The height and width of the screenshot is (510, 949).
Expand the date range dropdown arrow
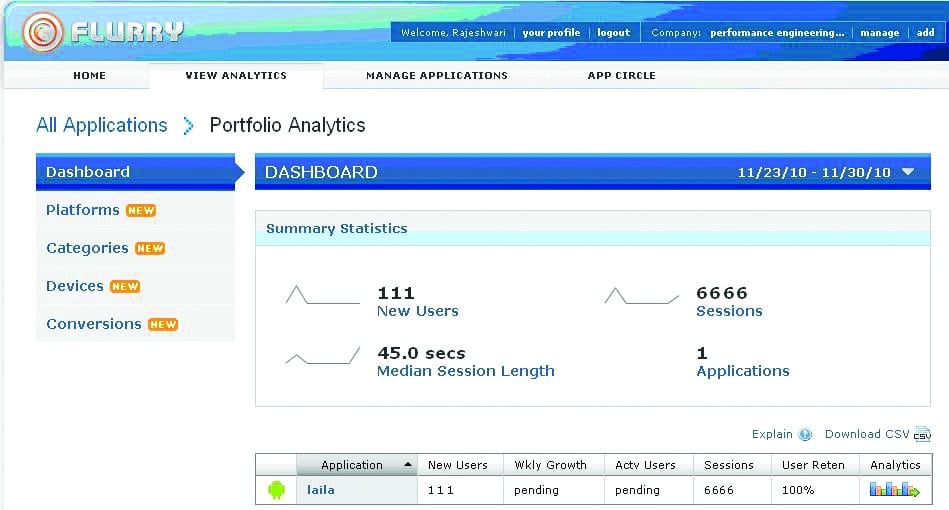pyautogui.click(x=908, y=172)
